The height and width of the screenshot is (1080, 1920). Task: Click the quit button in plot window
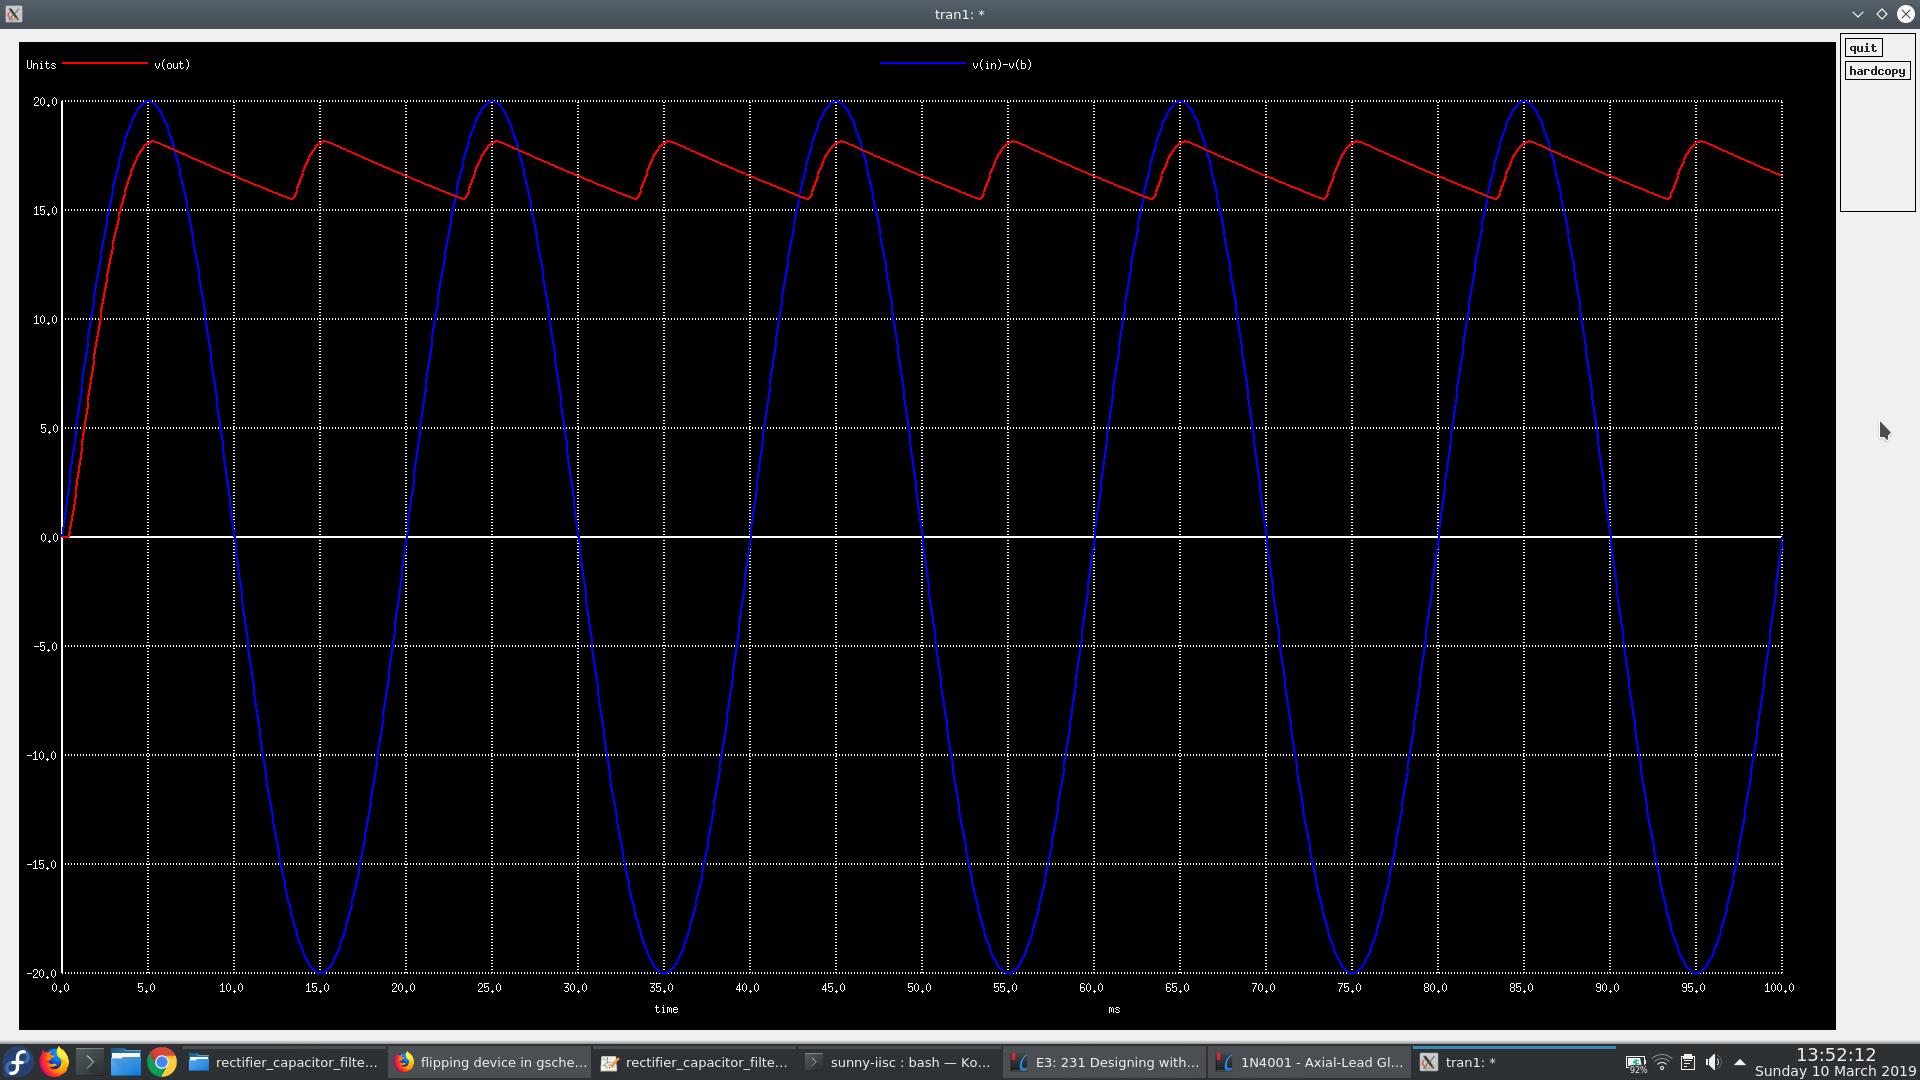(1862, 48)
